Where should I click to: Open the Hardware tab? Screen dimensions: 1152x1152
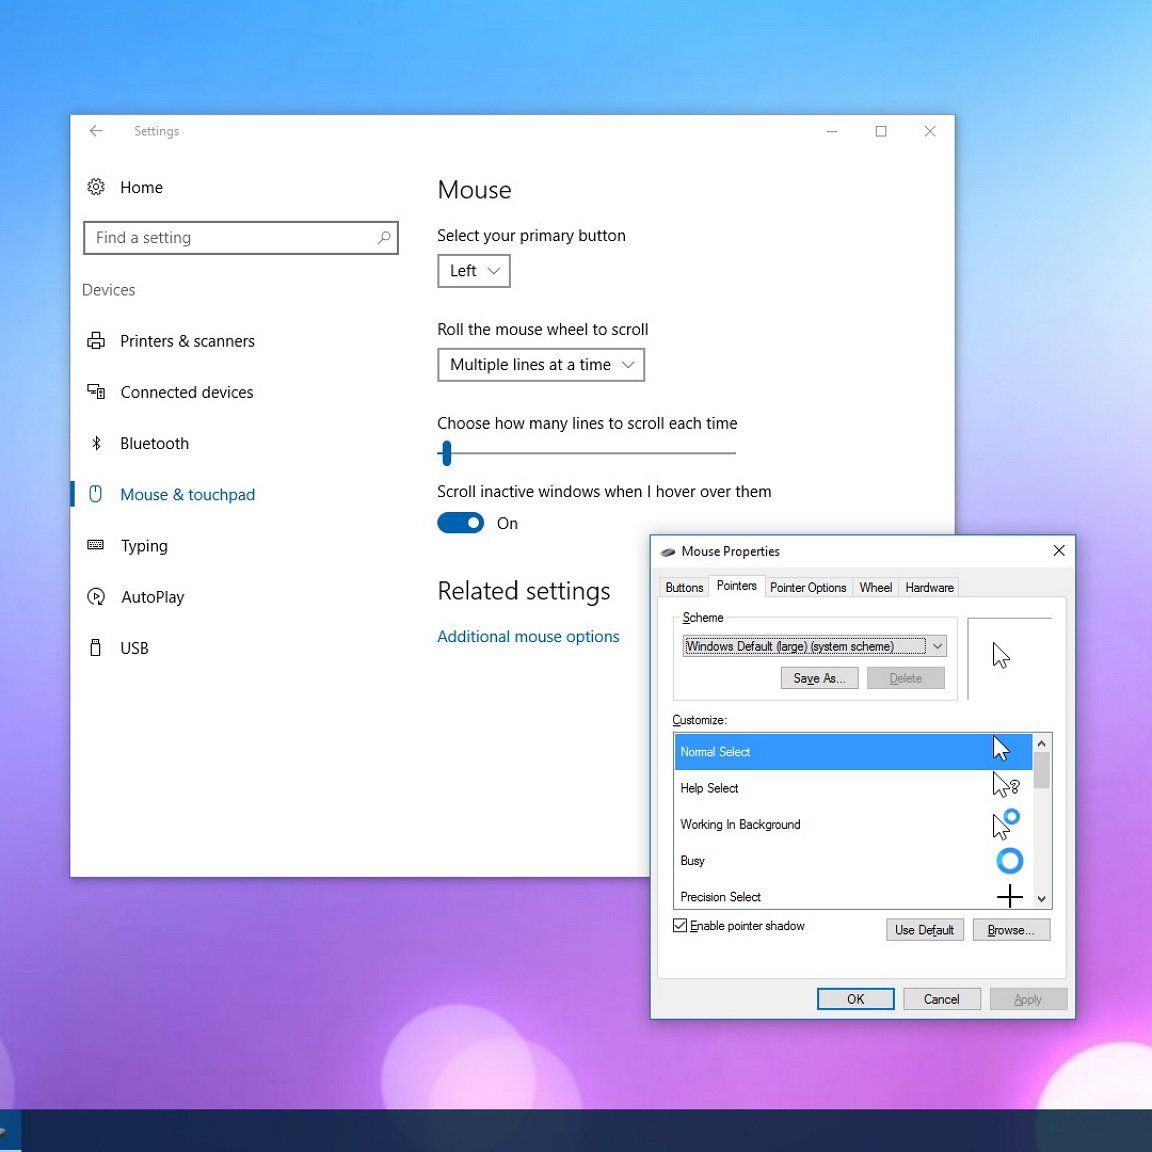[x=929, y=588]
